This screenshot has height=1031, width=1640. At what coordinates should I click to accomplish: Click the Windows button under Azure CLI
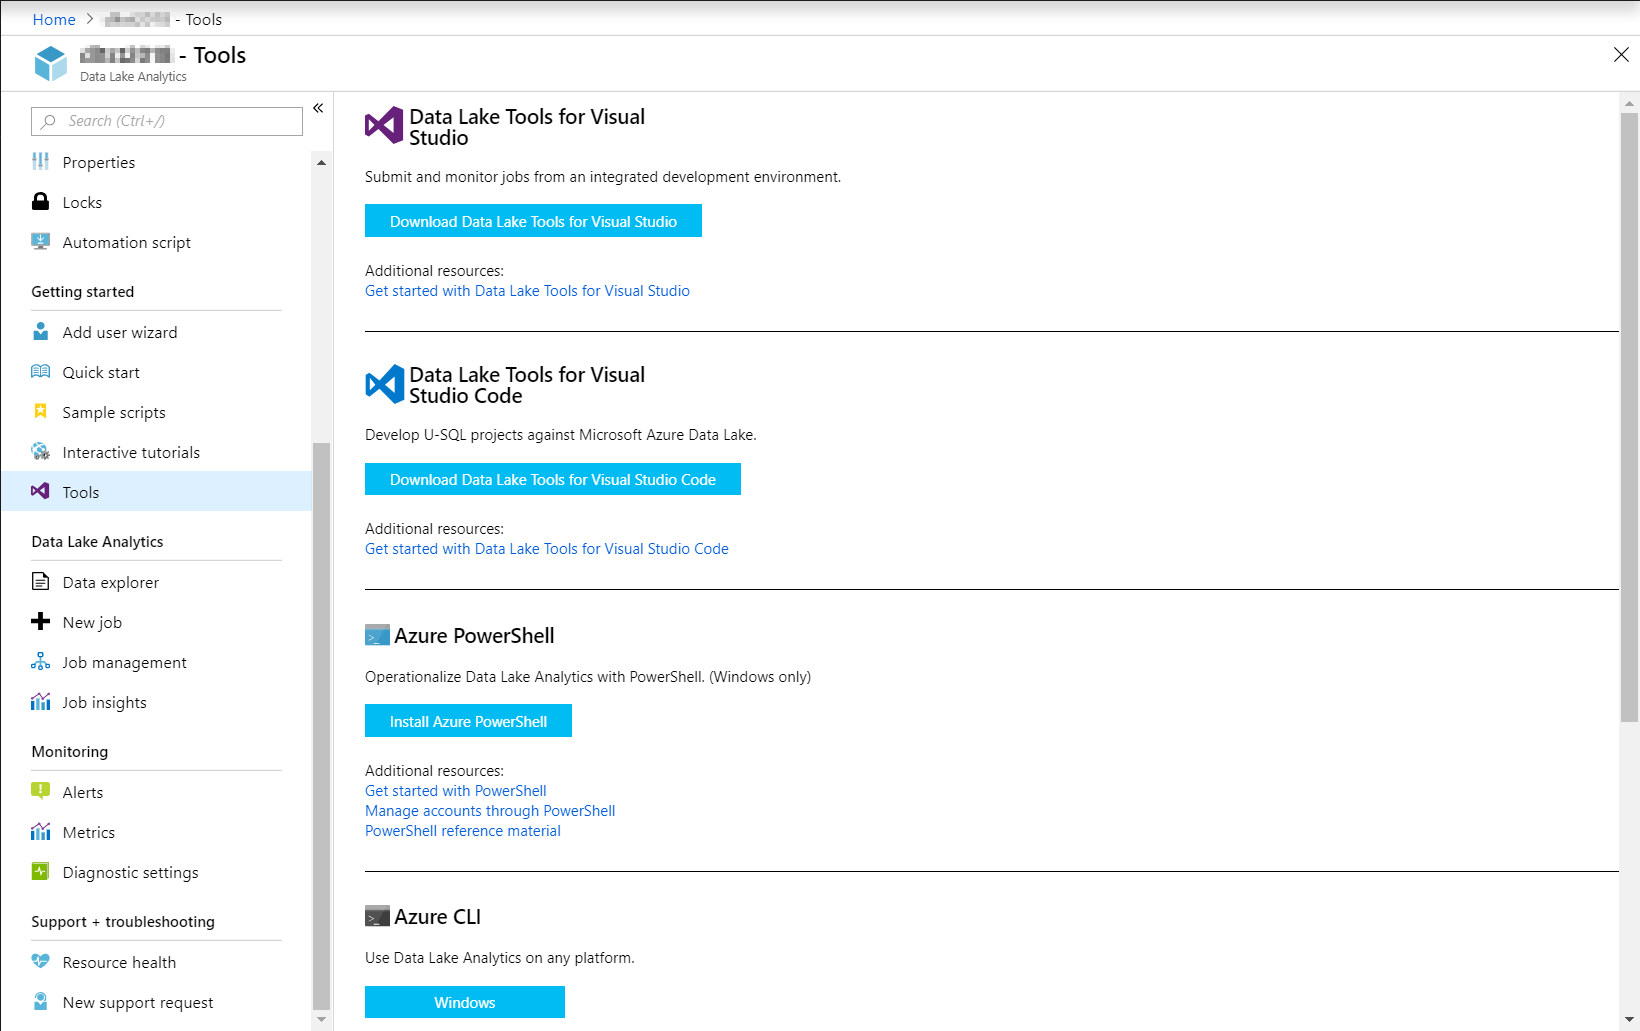click(x=465, y=1002)
